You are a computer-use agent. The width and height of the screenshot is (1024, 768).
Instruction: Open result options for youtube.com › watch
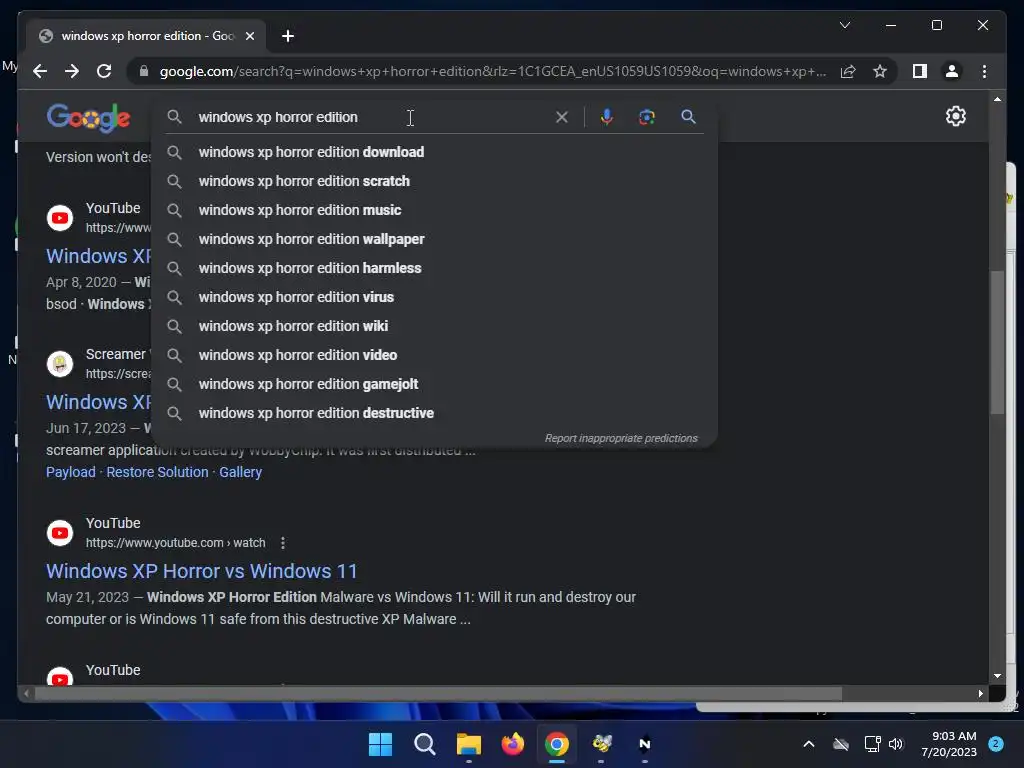282,543
